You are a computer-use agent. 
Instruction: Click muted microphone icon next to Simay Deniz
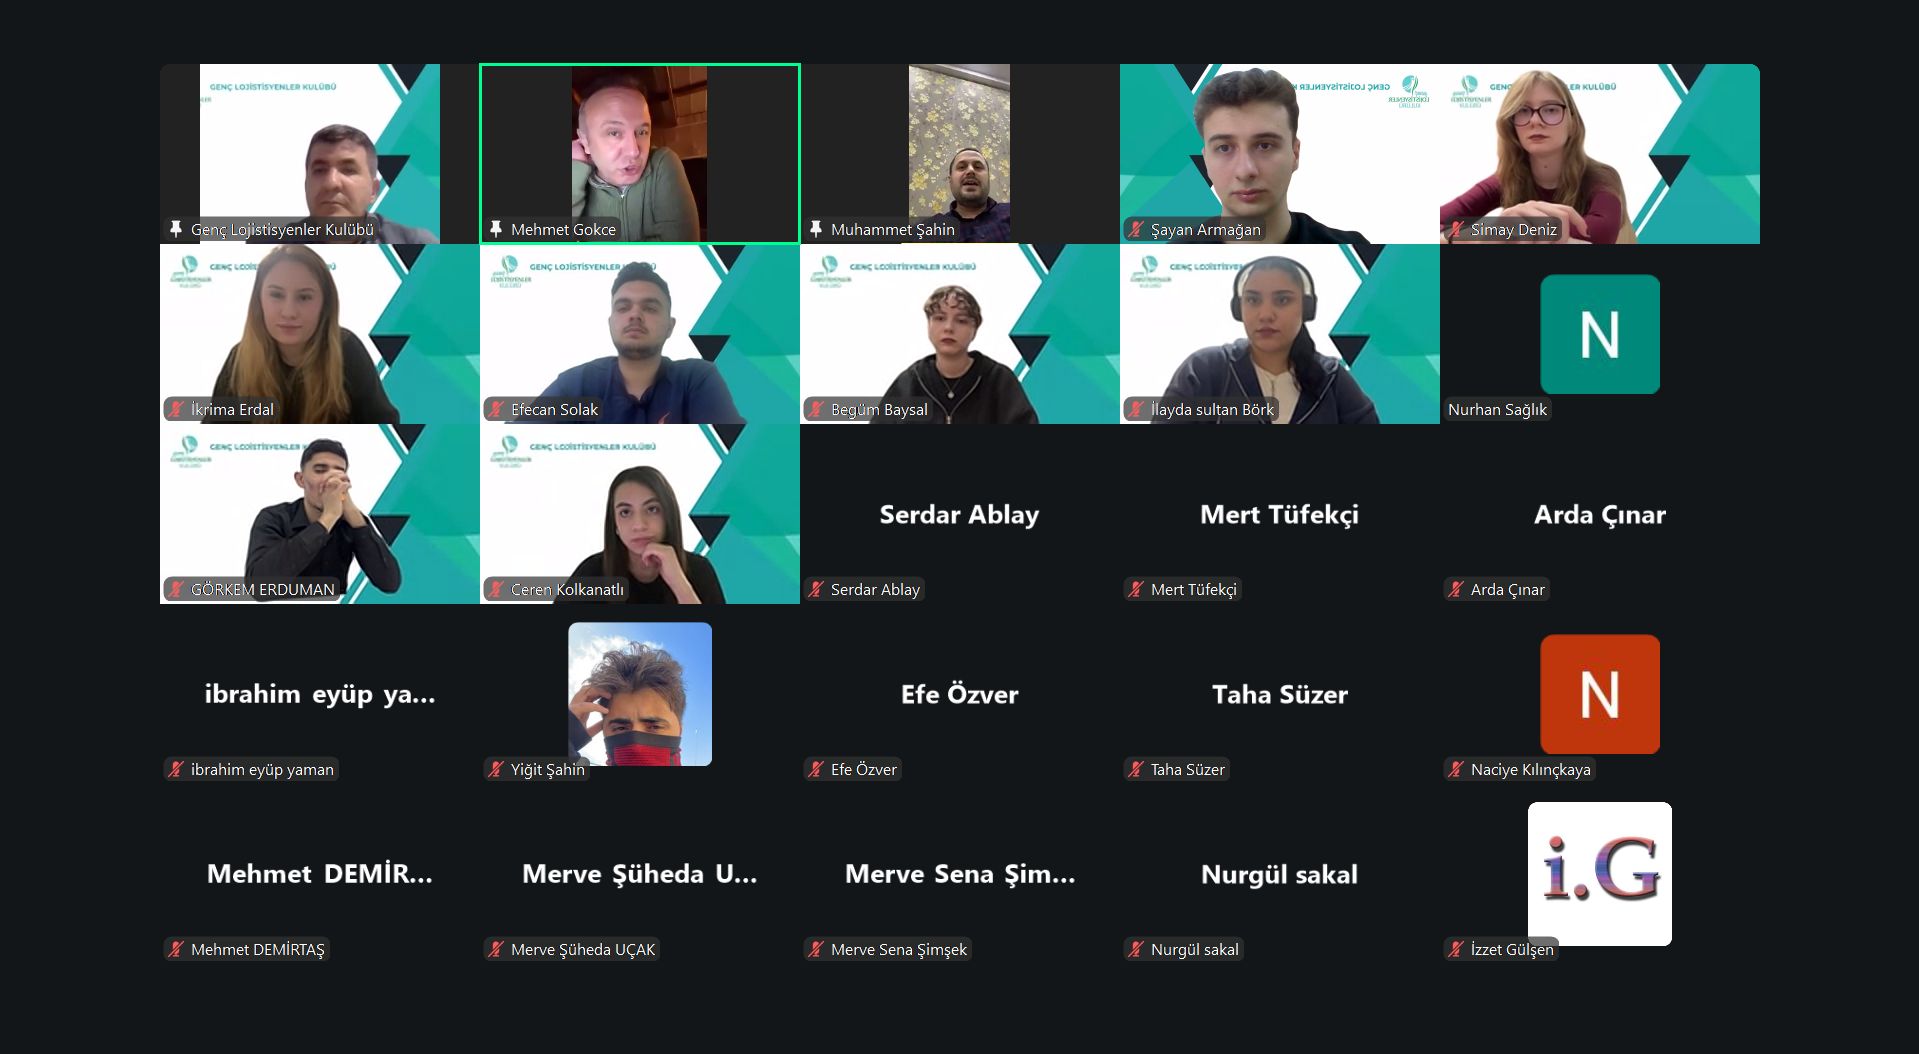tap(1455, 229)
